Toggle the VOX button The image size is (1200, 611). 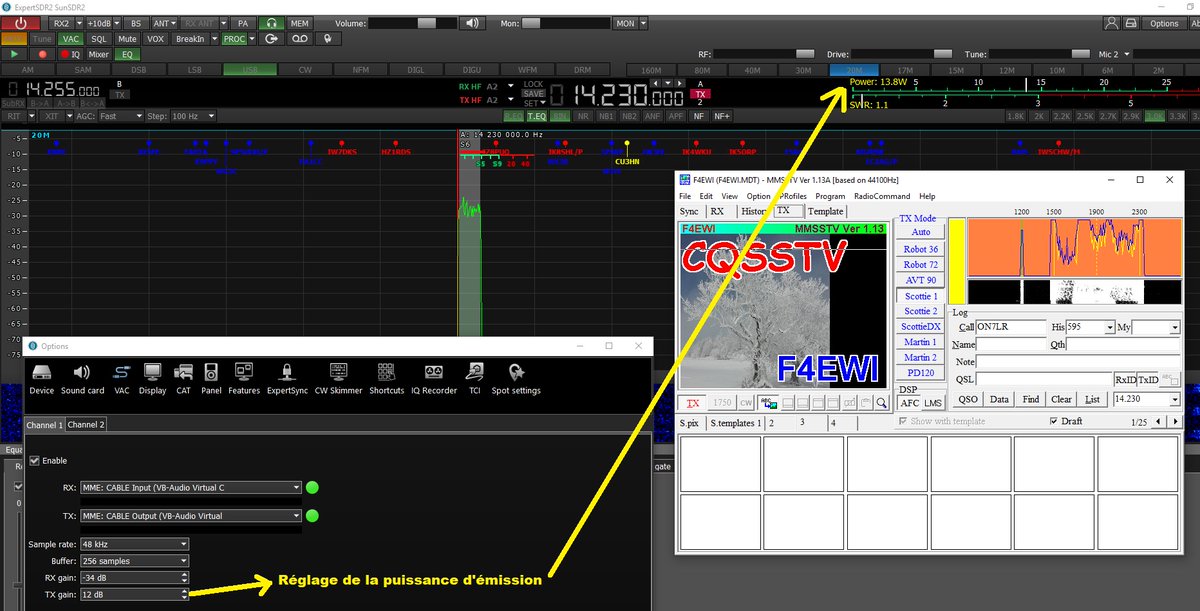click(155, 38)
